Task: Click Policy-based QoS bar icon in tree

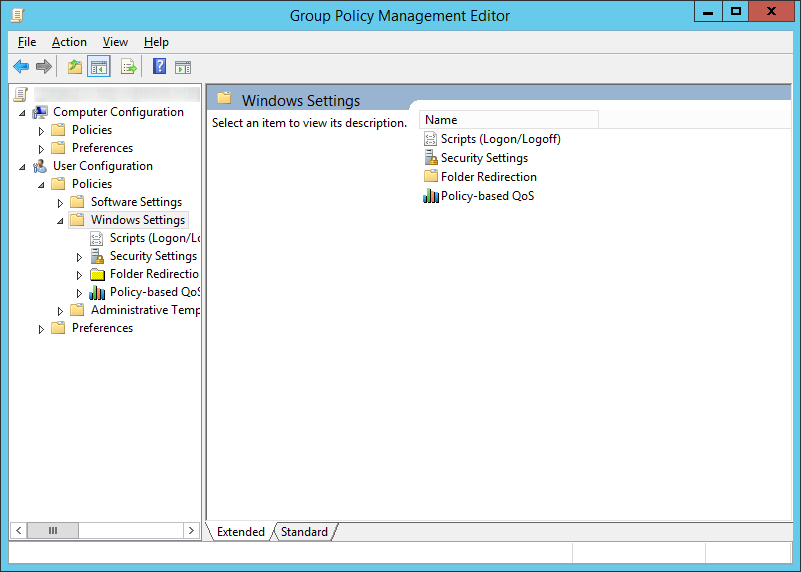Action: point(97,292)
